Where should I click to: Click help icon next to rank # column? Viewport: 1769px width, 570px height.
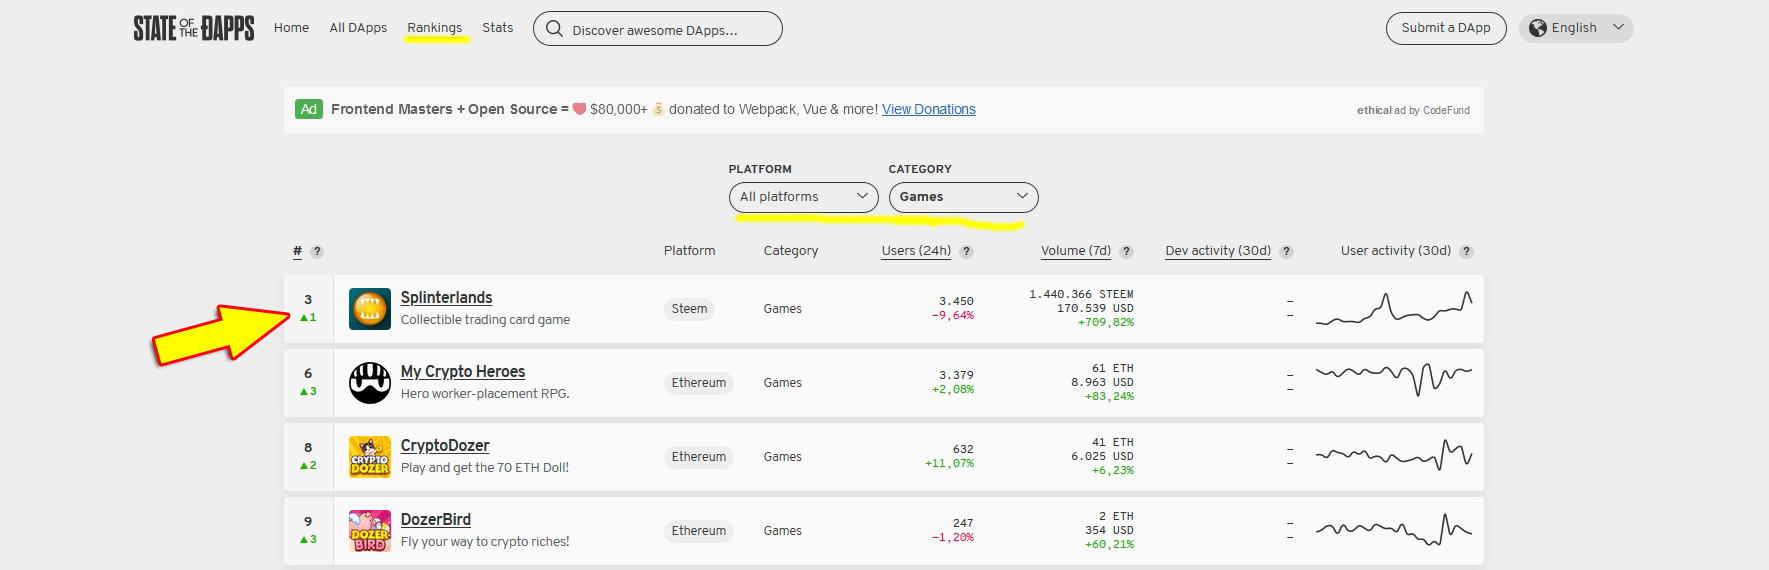click(317, 252)
